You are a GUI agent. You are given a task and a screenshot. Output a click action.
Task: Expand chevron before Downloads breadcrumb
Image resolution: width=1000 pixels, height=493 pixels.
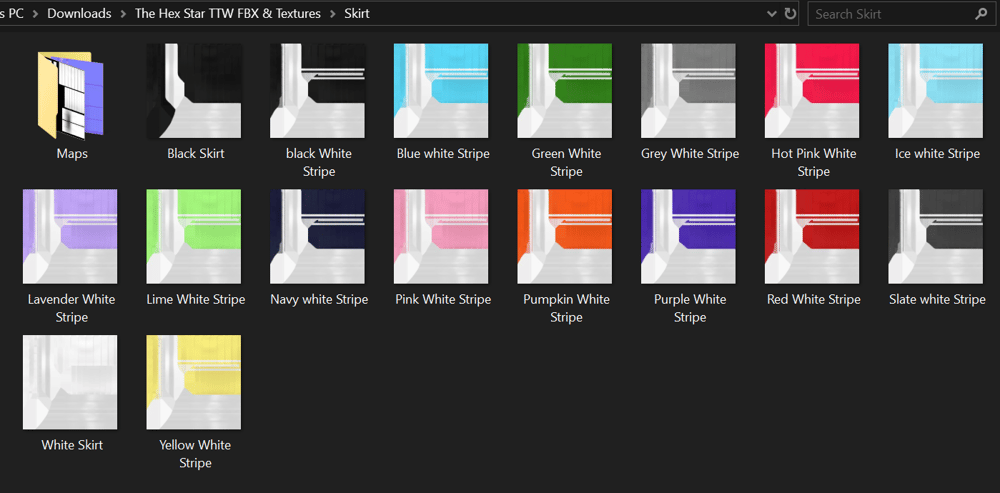36,13
